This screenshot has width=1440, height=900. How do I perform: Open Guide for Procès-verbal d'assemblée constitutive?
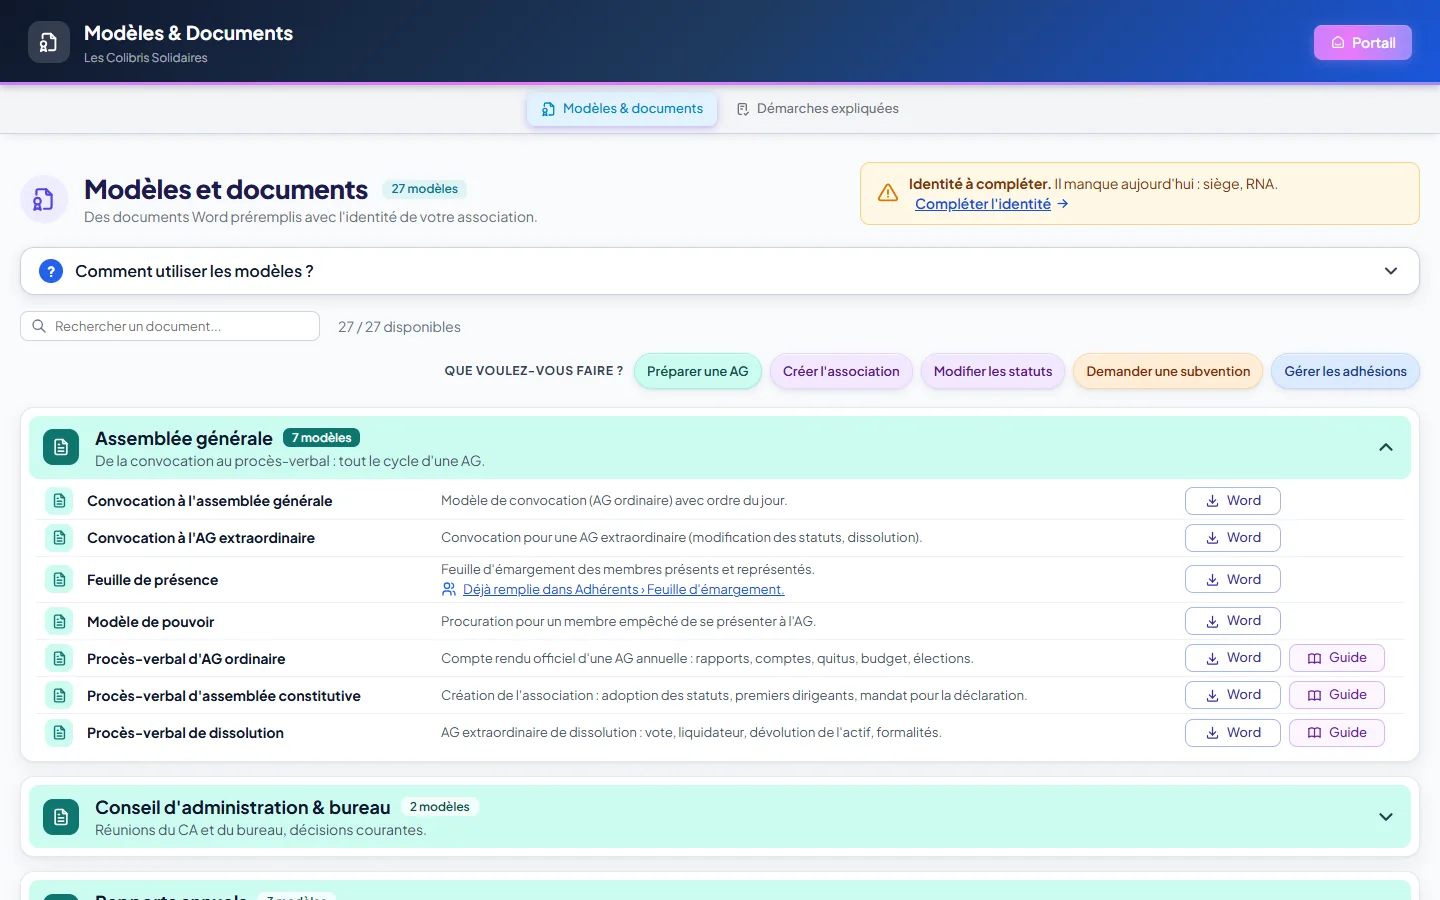1337,695
